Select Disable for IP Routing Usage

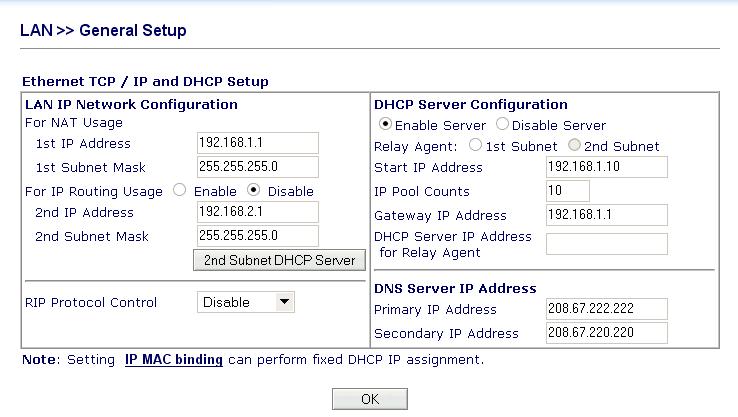[x=253, y=190]
